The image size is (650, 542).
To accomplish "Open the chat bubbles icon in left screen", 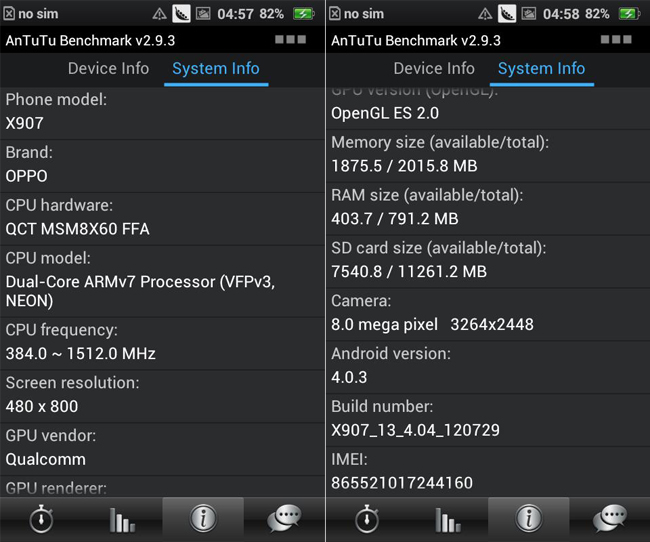I will 284,518.
